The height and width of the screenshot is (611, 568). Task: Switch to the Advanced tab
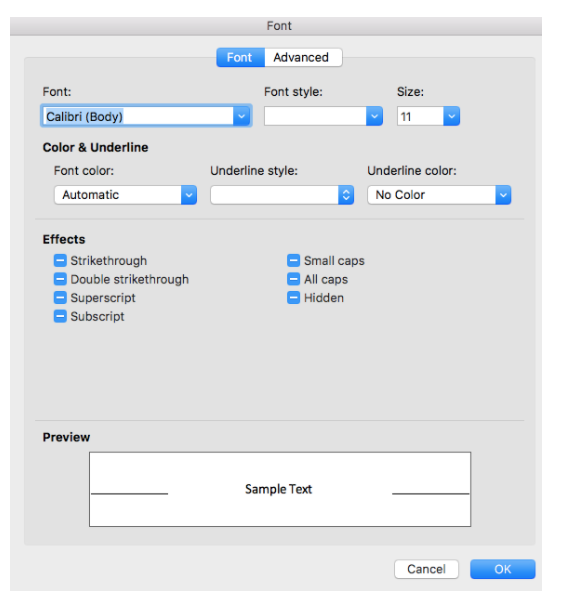pyautogui.click(x=303, y=58)
